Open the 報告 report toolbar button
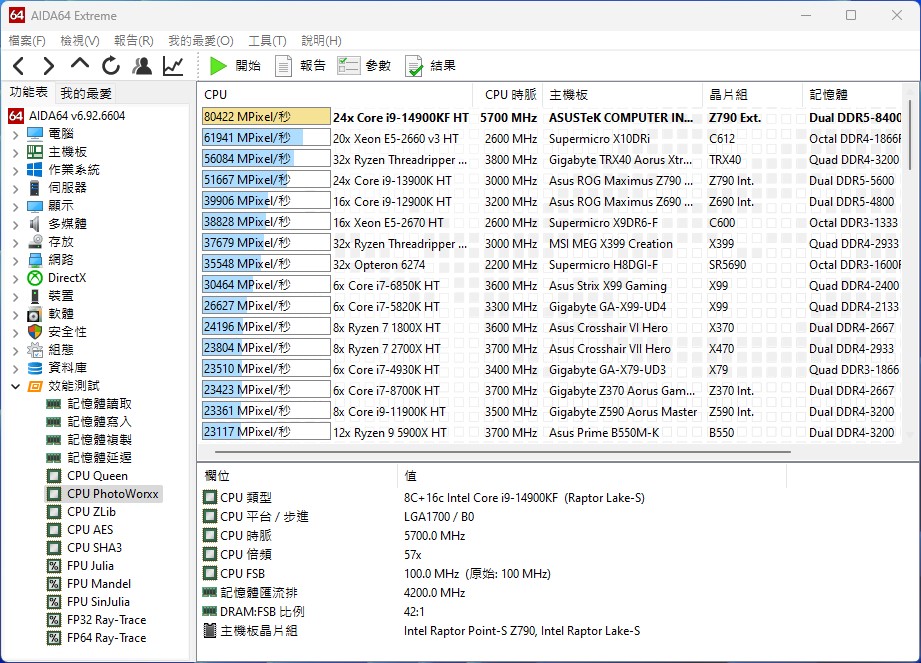Screen dimensions: 921x663 click(300, 66)
